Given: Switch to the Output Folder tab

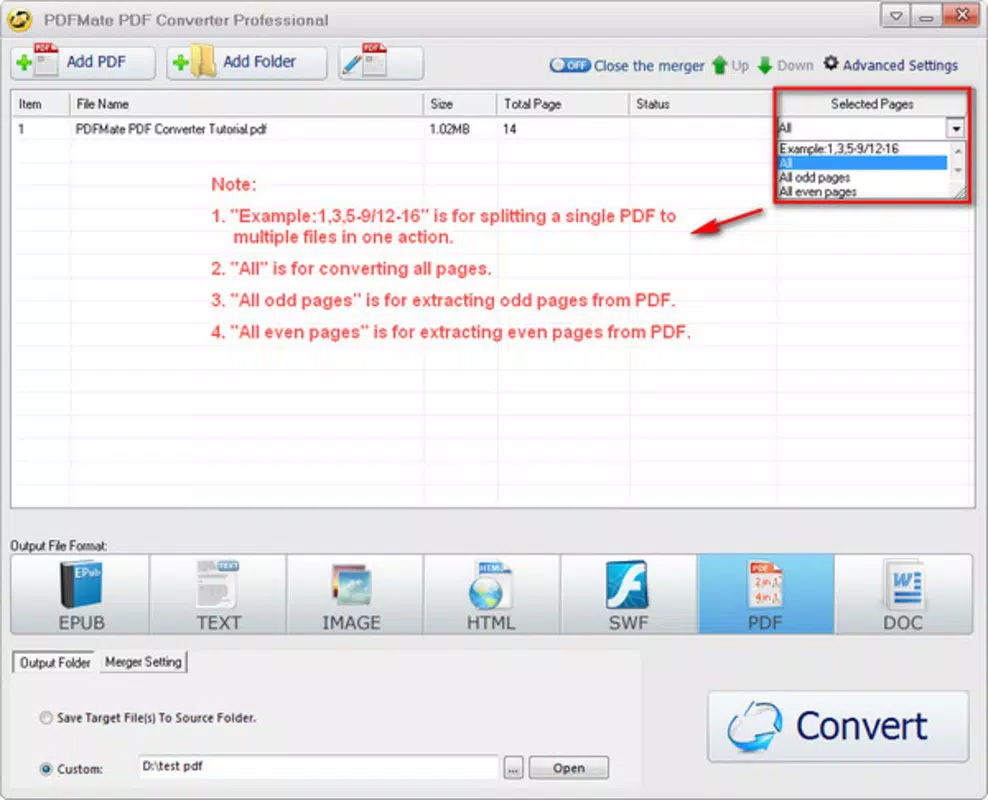Looking at the screenshot, I should point(55,663).
